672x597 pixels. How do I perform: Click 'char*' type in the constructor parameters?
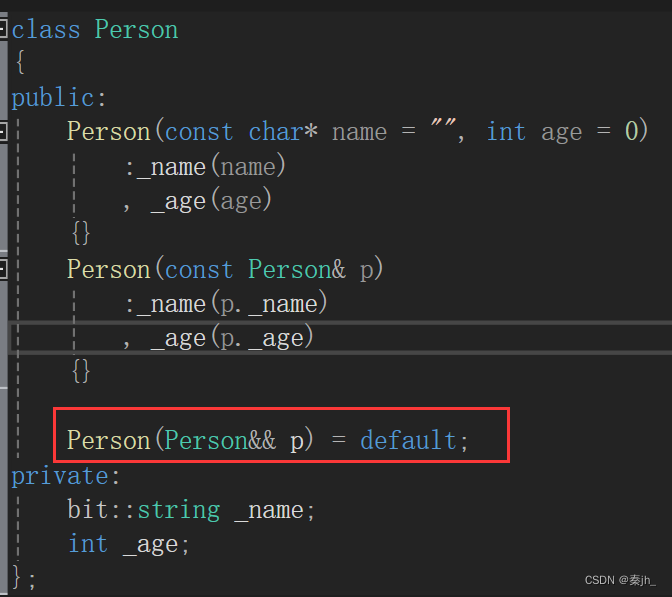[x=283, y=132]
